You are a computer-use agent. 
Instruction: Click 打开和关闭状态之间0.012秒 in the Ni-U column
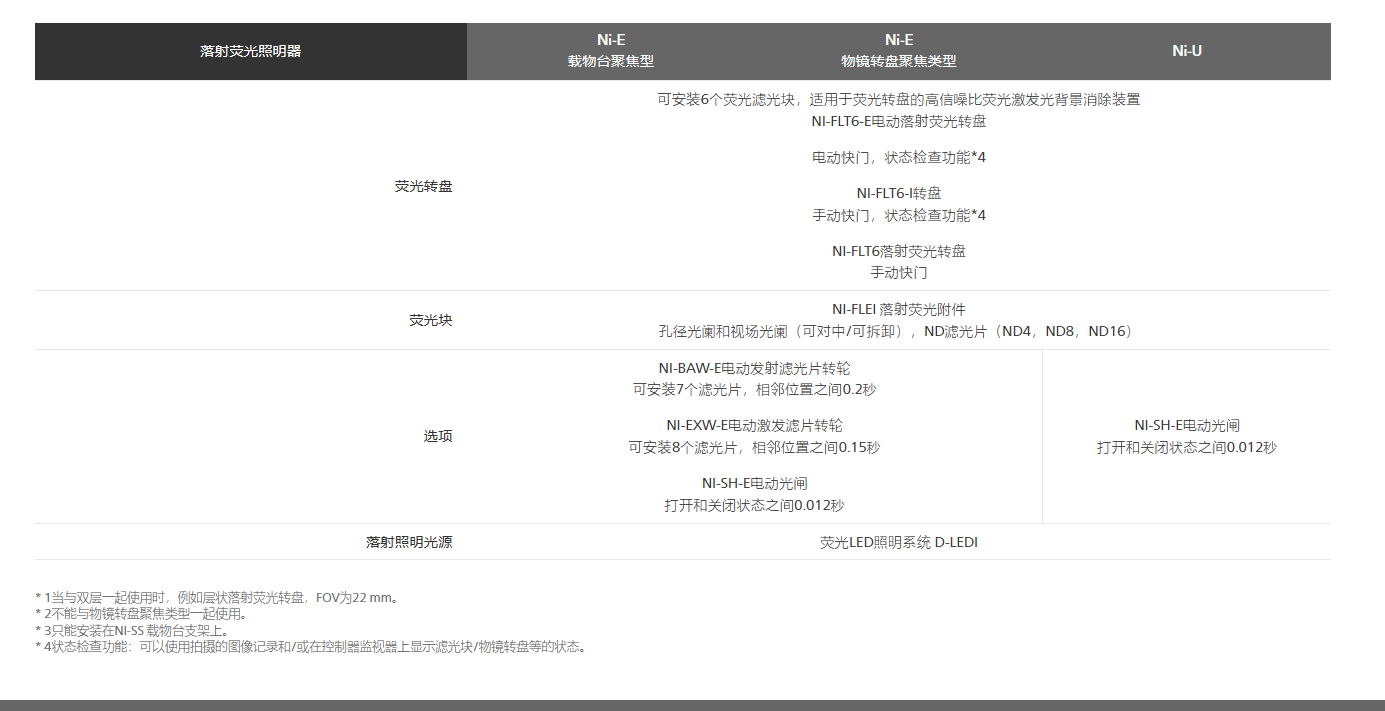1187,447
